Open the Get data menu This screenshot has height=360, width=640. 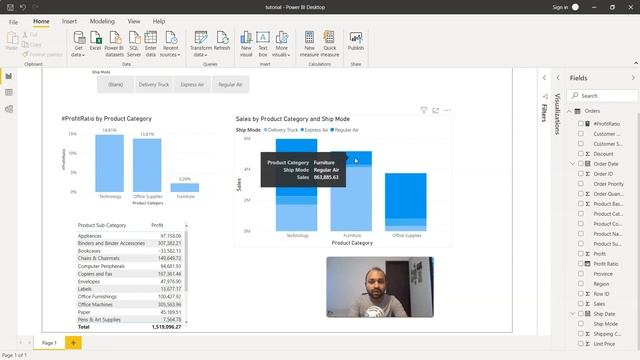(78, 44)
